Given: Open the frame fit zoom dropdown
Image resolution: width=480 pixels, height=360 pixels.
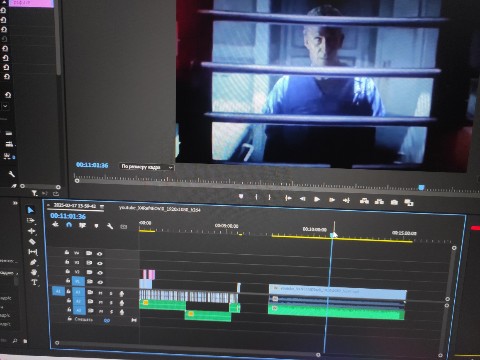Looking at the screenshot, I should (x=147, y=167).
